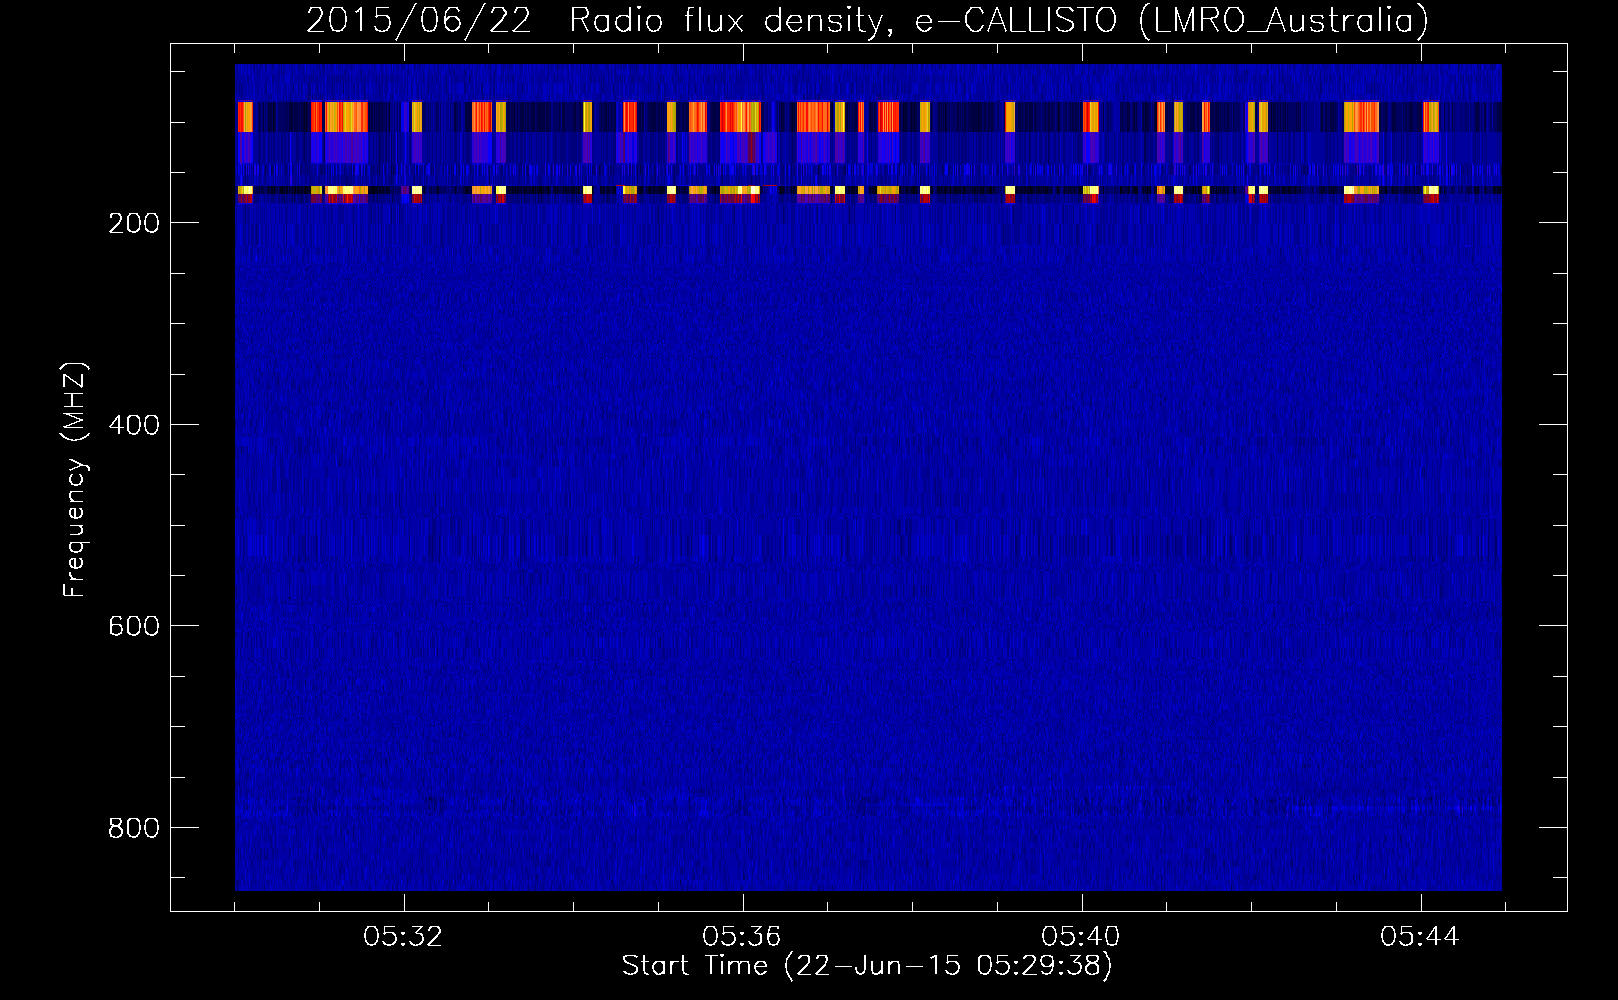Click the 'Start Time (22-Jun-15 05:29:38)' axis label
The image size is (1618, 1000).
(867, 966)
